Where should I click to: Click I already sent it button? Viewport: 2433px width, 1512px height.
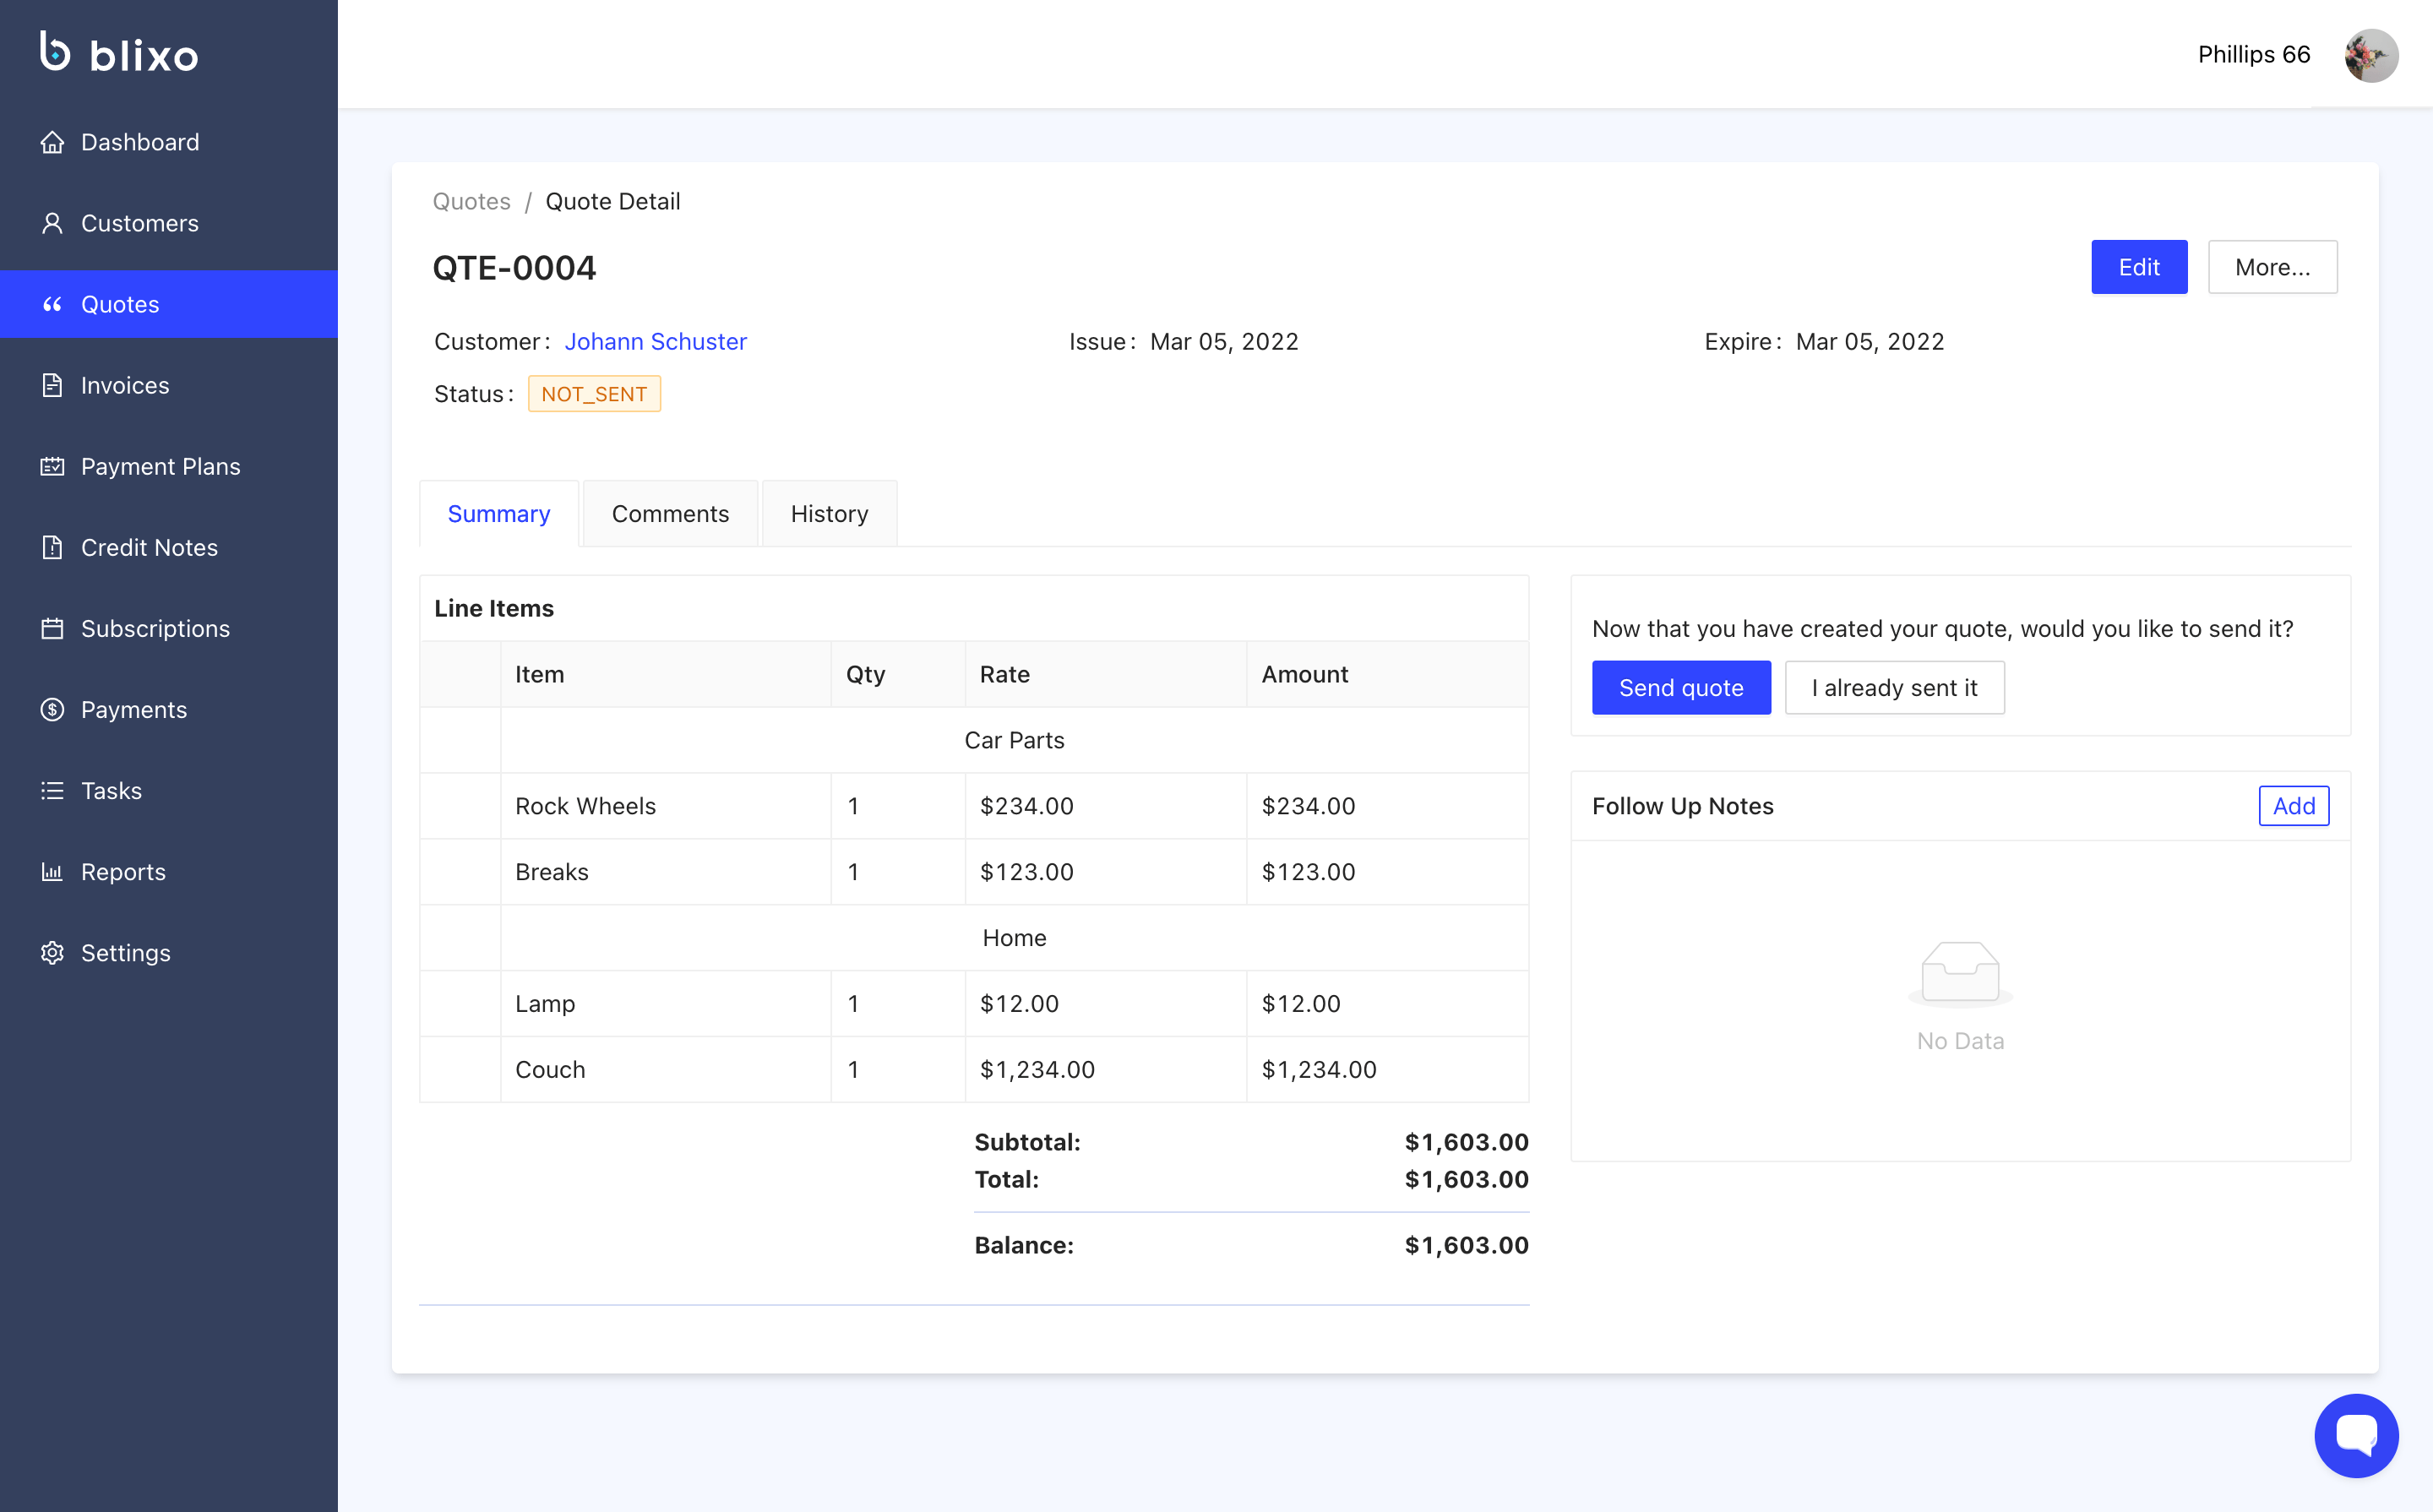click(1893, 688)
